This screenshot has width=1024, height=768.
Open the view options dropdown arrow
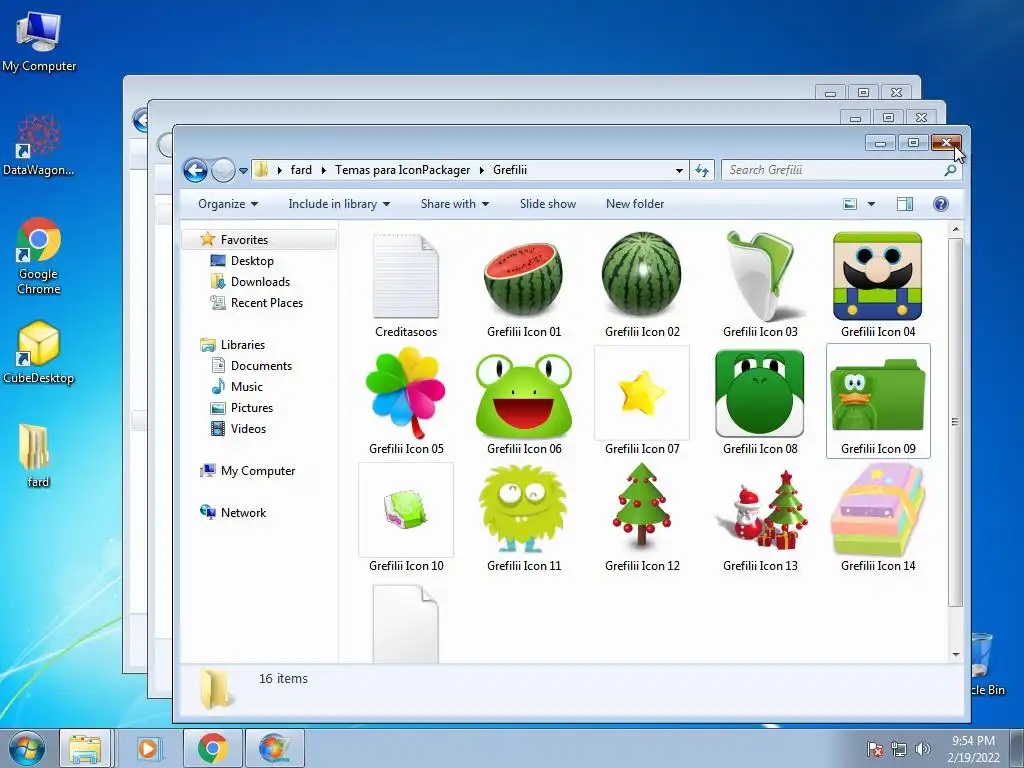[871, 204]
